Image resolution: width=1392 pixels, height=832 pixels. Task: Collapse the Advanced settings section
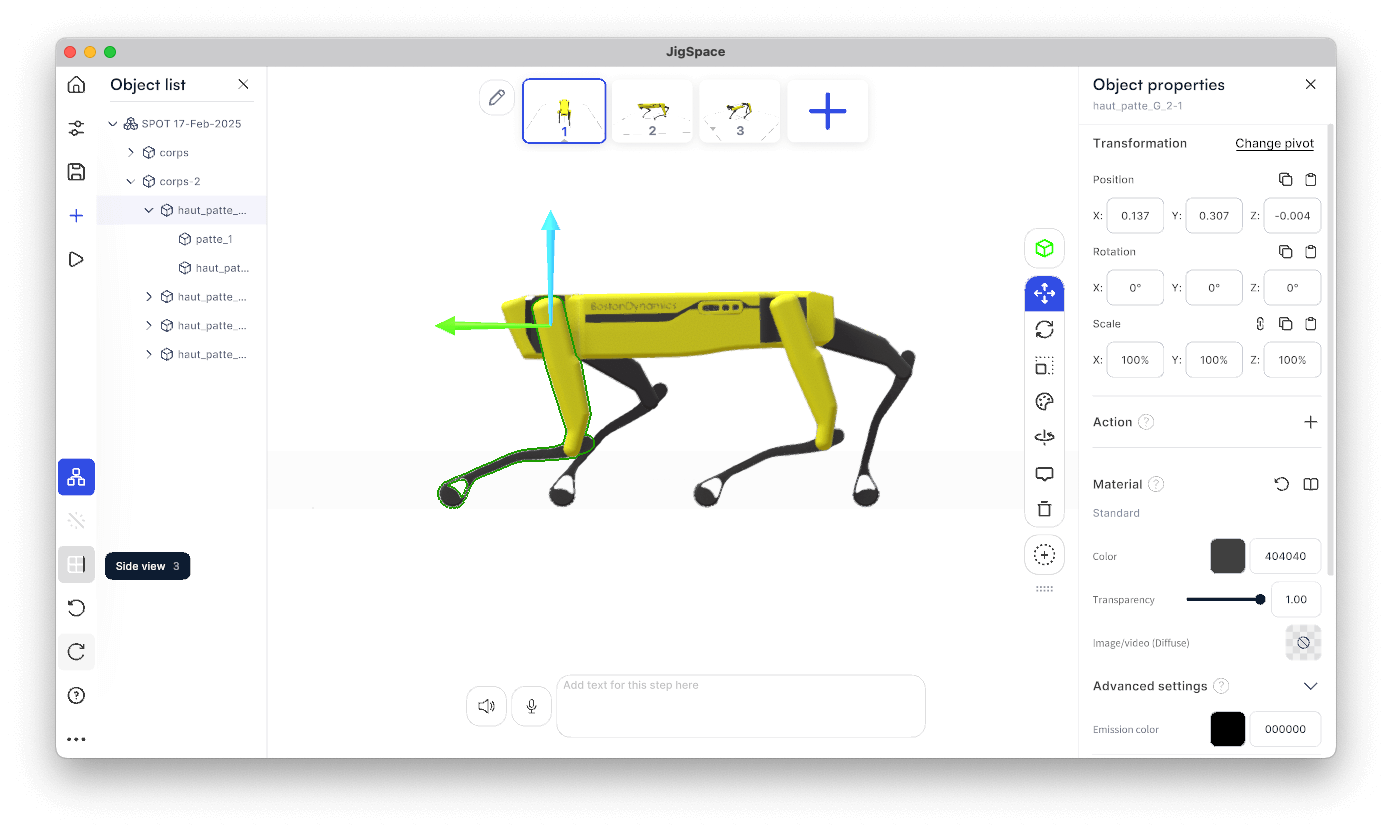pos(1311,686)
